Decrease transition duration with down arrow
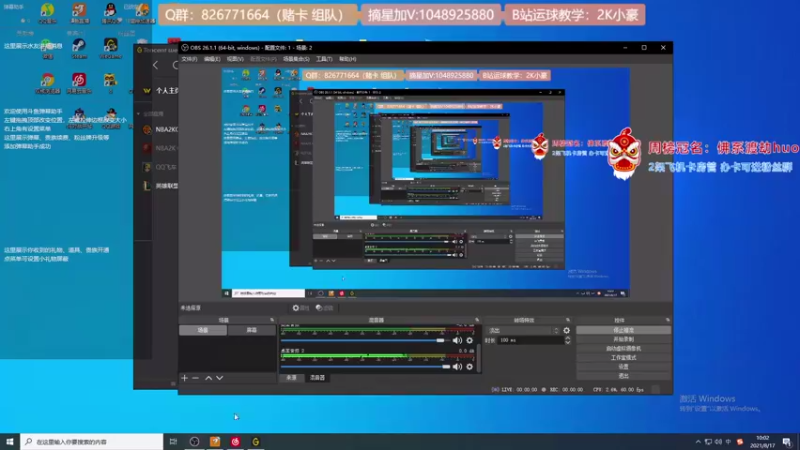 point(567,342)
